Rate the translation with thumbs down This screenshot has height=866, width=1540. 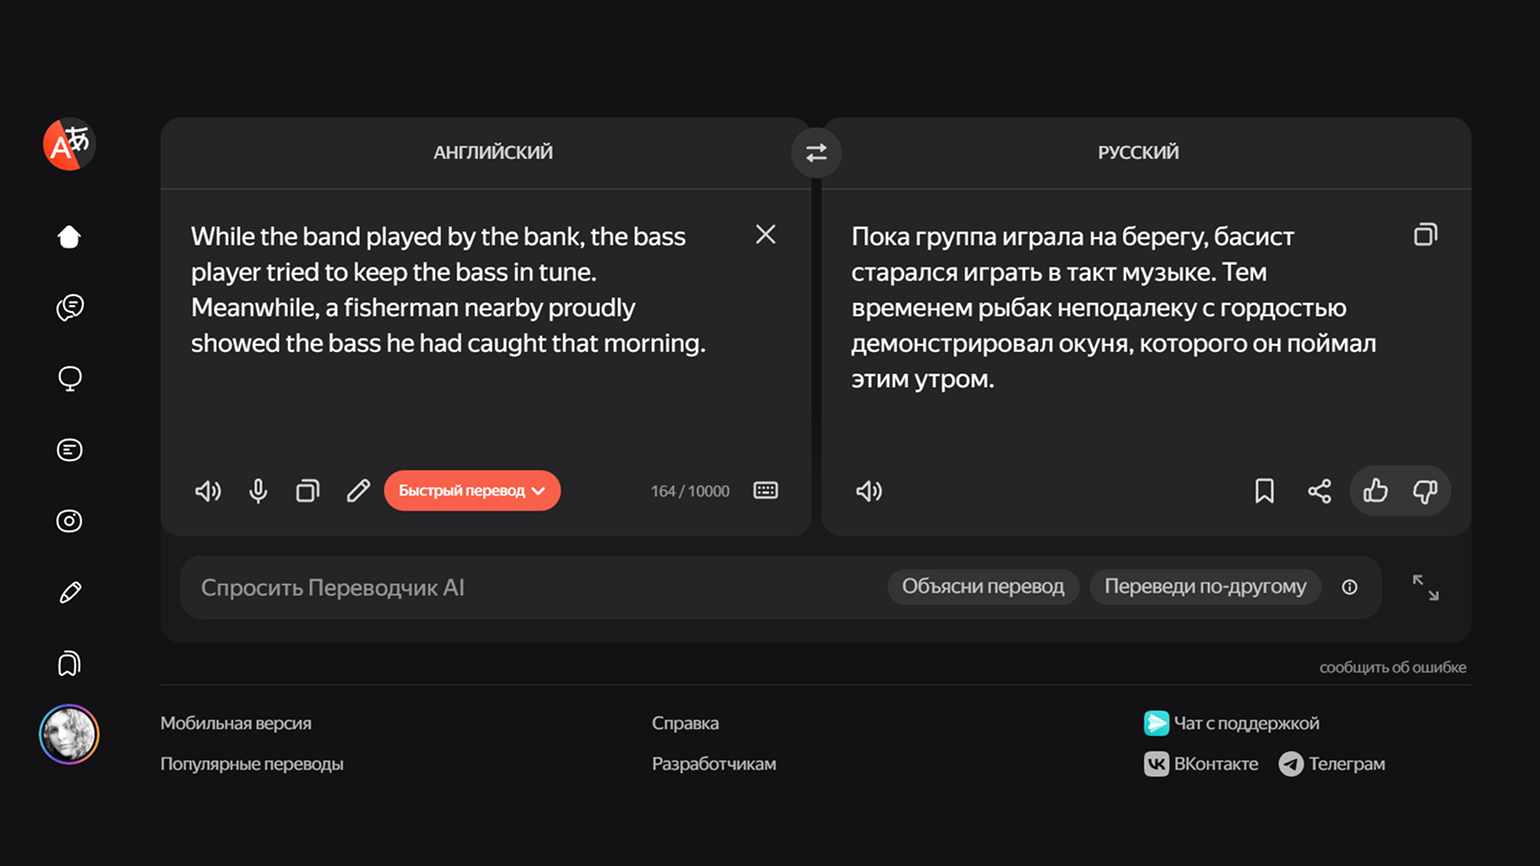(x=1425, y=491)
